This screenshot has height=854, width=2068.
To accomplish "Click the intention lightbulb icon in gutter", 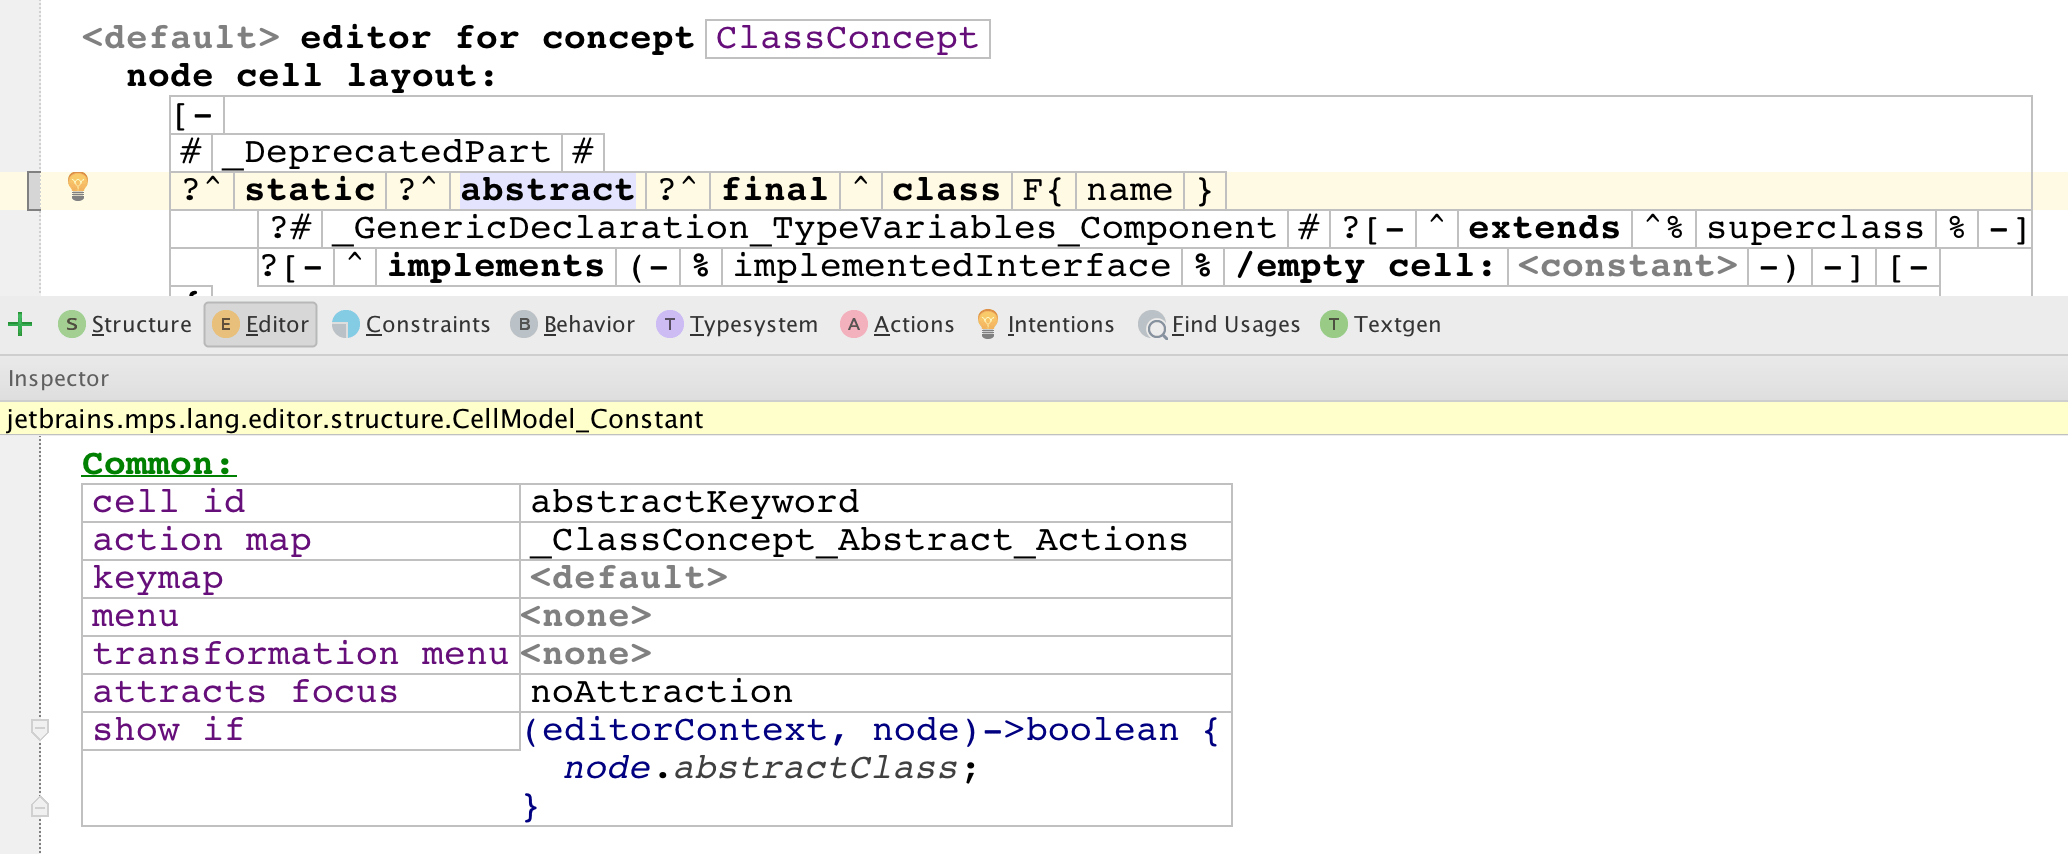I will (77, 185).
